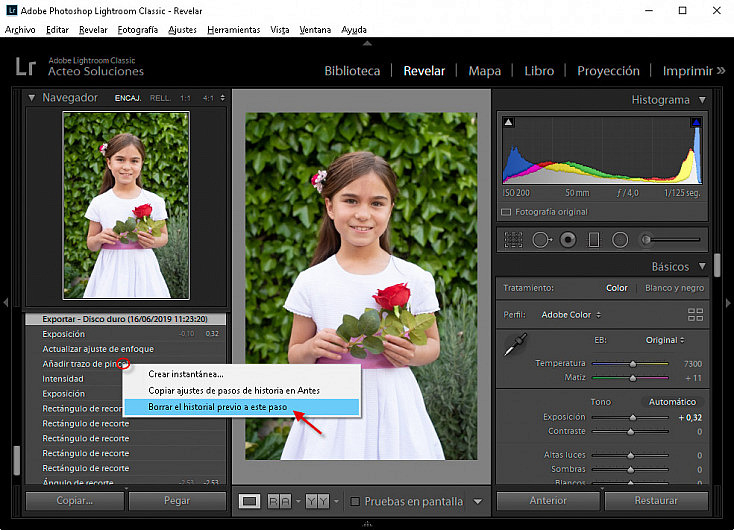Show more modules double arrow
The image size is (734, 530).
click(x=721, y=71)
